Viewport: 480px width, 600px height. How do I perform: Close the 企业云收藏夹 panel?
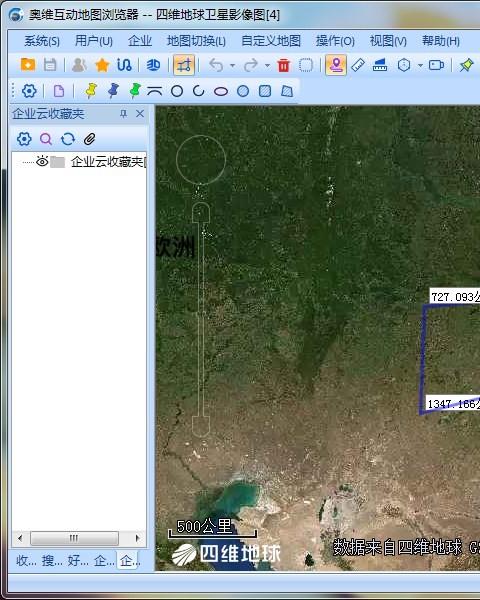tap(140, 114)
